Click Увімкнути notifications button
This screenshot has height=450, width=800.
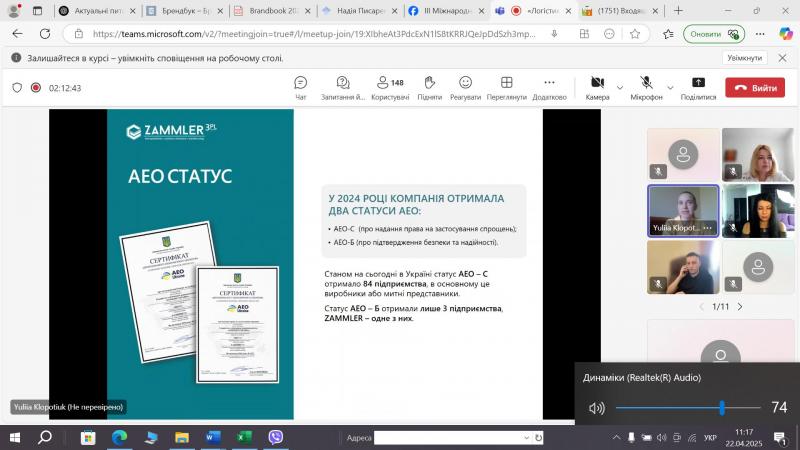click(x=744, y=58)
